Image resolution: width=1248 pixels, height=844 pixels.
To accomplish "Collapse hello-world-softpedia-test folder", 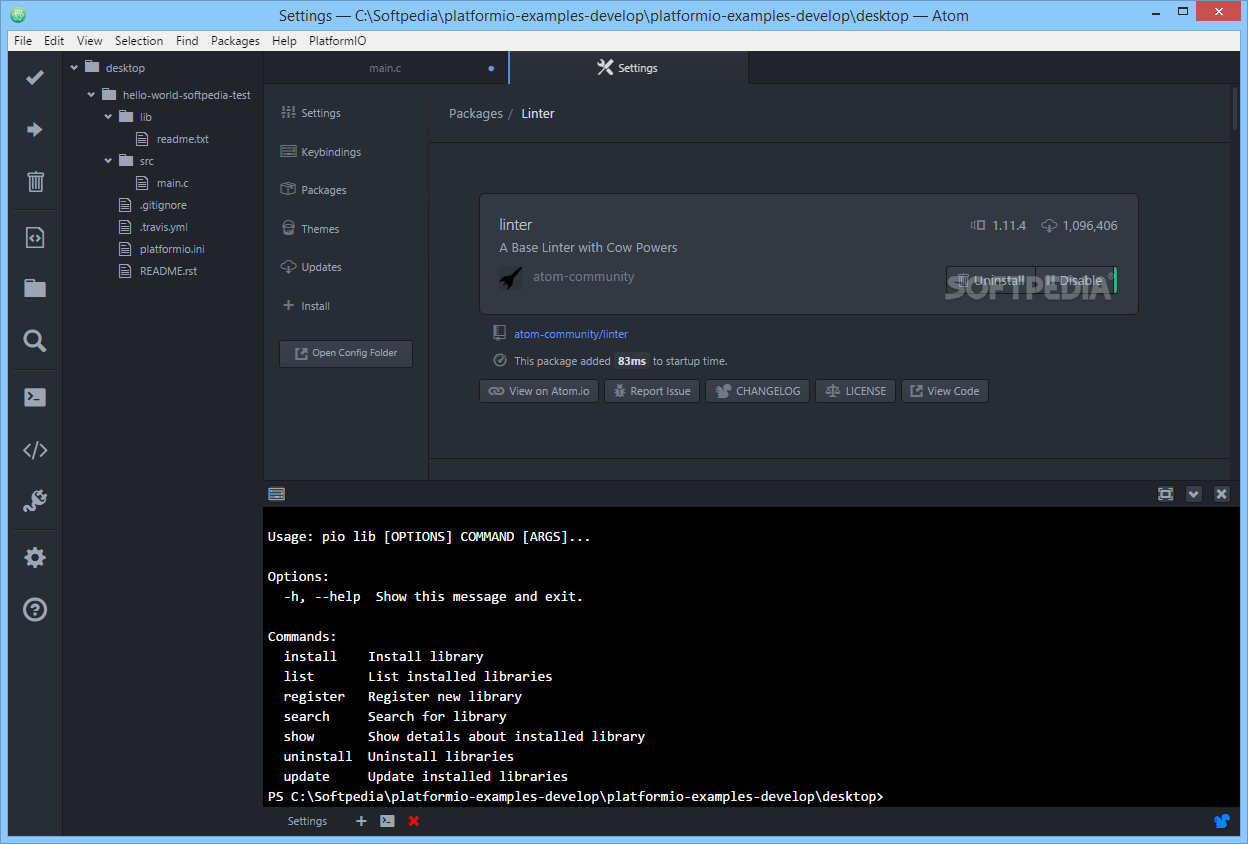I will tap(91, 95).
